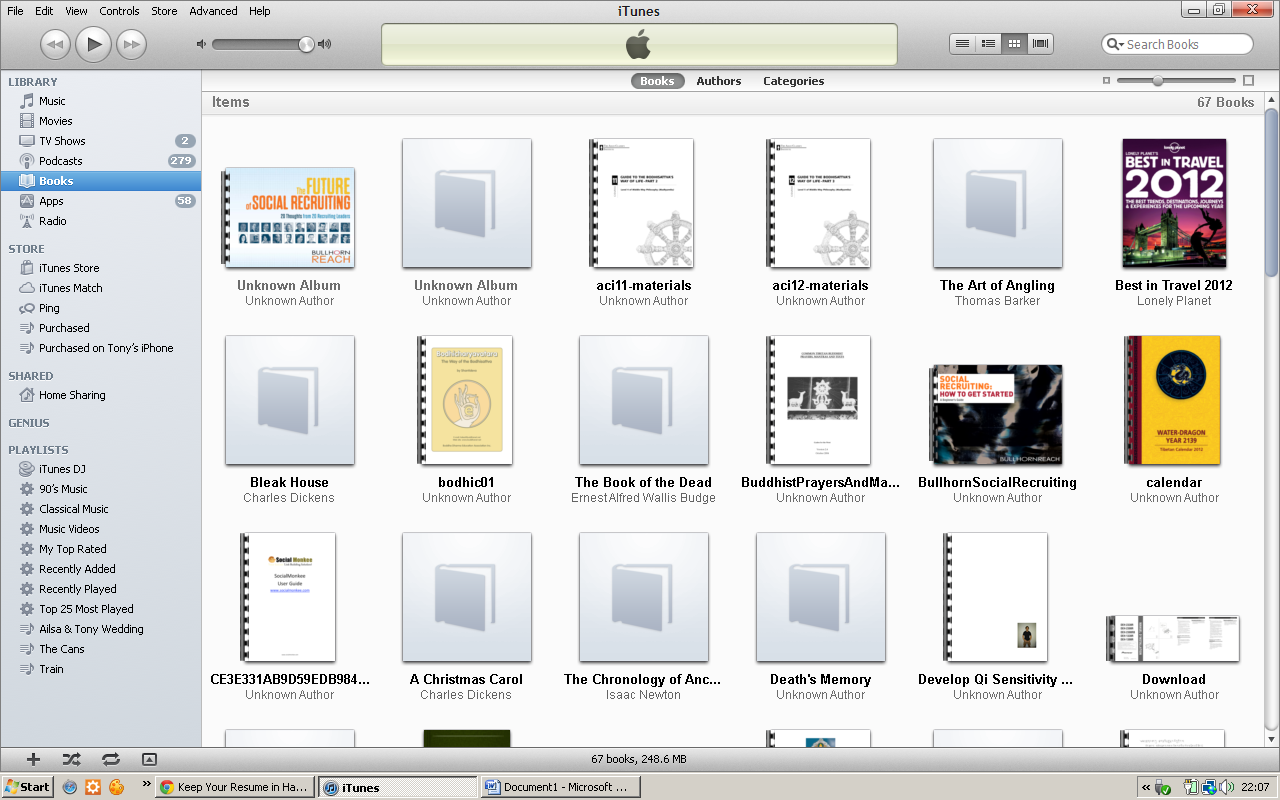Switch to grid view
This screenshot has height=800, width=1280.
[1014, 44]
